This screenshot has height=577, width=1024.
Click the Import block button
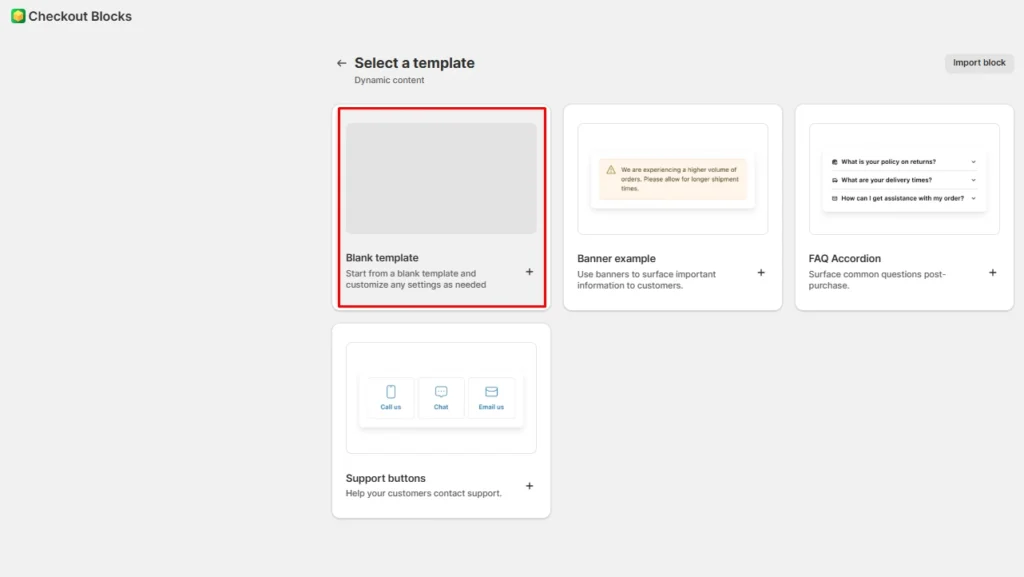pyautogui.click(x=978, y=62)
